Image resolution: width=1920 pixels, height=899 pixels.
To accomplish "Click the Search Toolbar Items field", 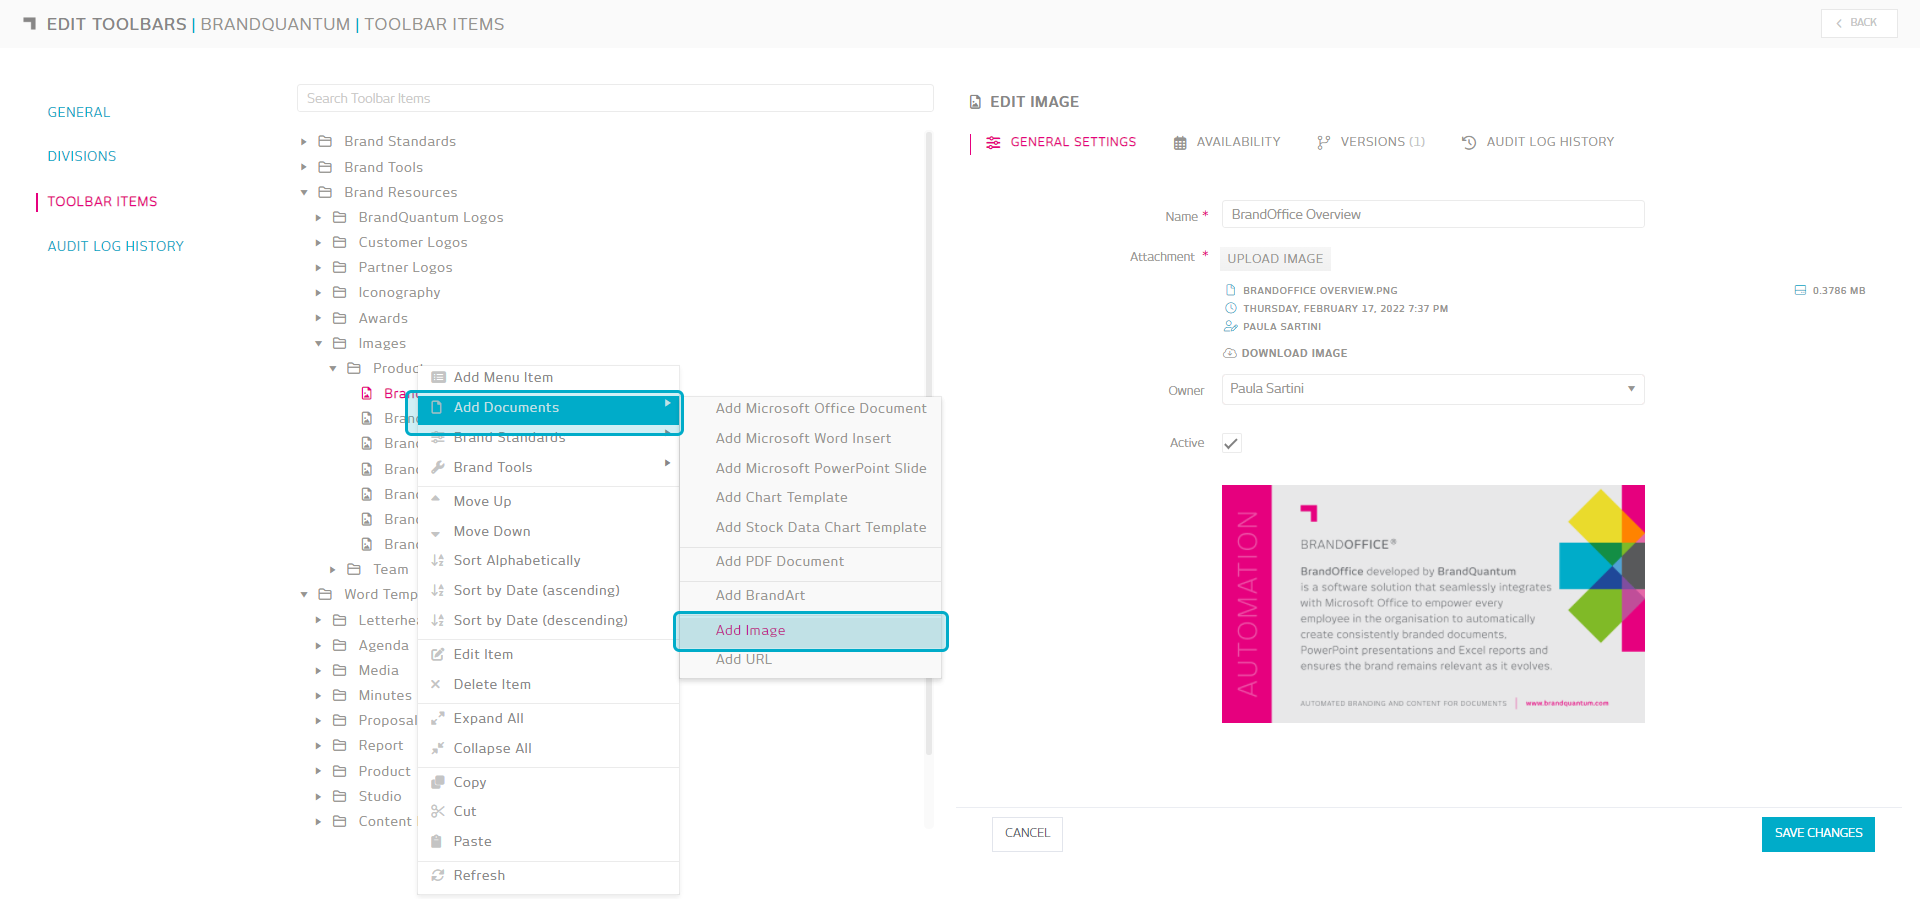I will pyautogui.click(x=615, y=98).
